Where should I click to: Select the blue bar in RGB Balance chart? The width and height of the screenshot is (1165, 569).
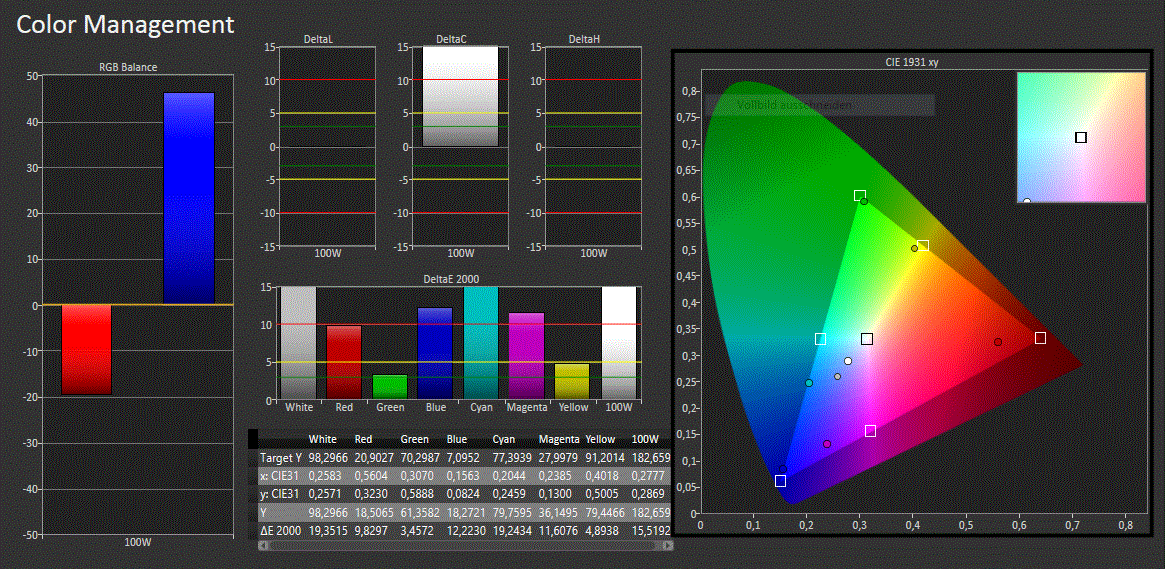(189, 198)
